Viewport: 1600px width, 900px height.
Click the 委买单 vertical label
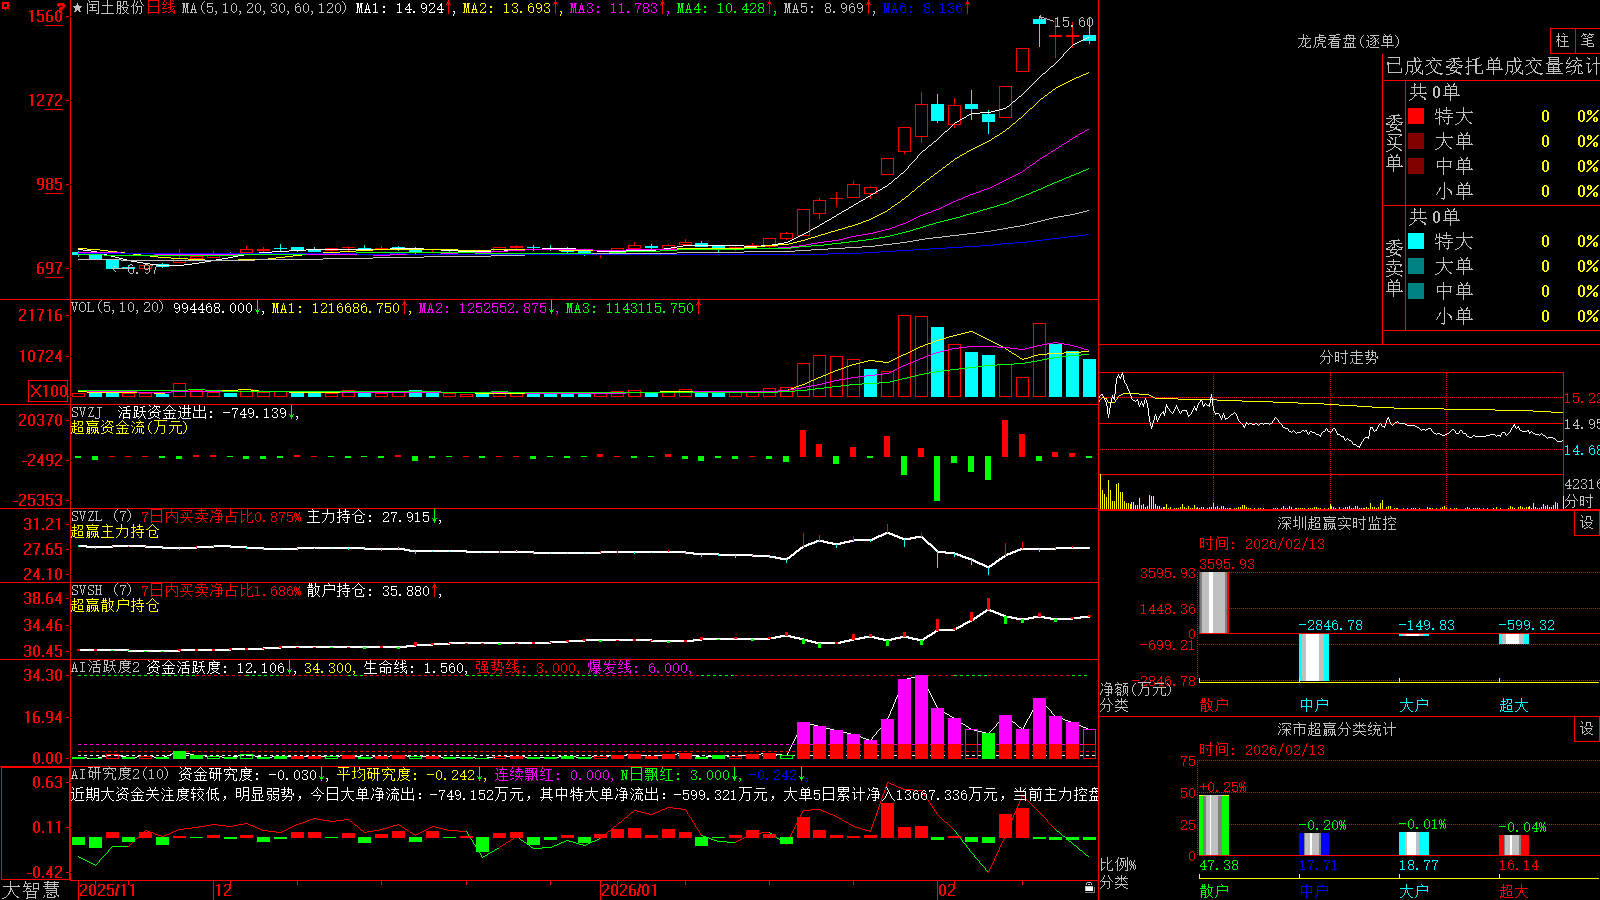pyautogui.click(x=1394, y=142)
